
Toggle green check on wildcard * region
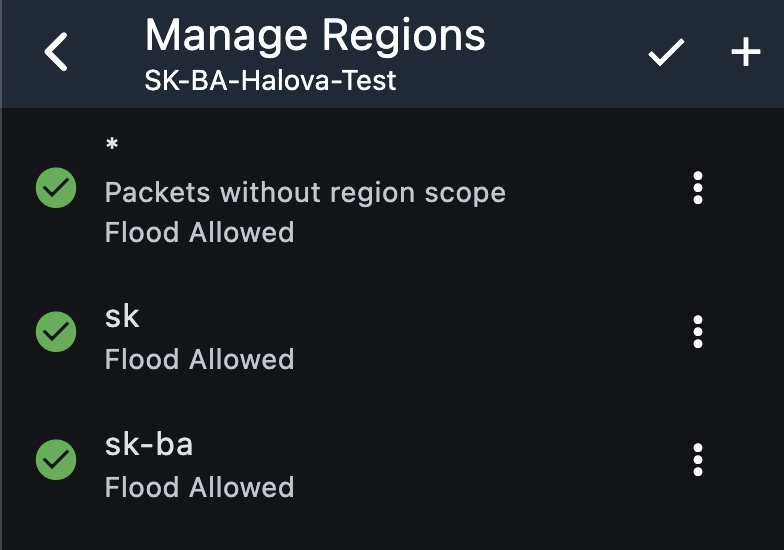coord(56,188)
